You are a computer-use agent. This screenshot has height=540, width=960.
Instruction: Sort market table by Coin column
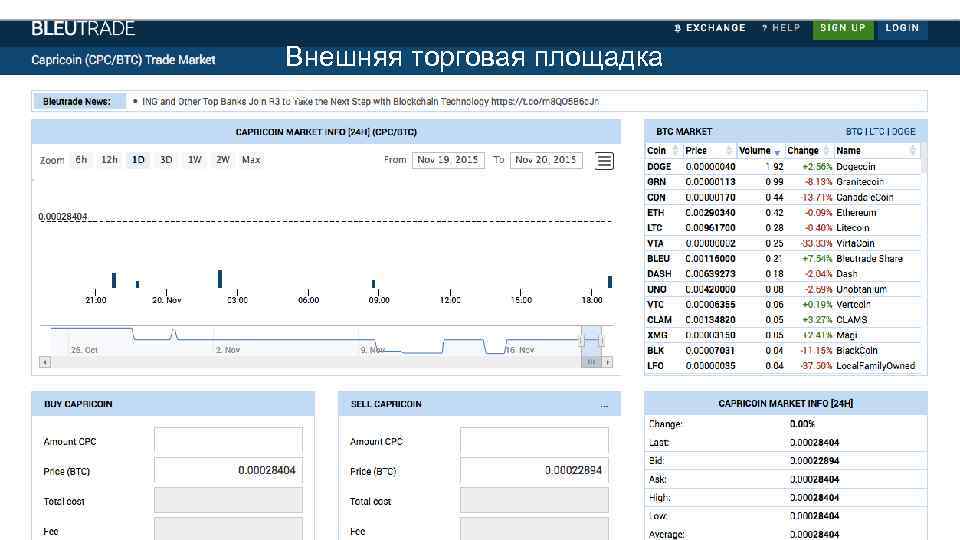click(663, 151)
